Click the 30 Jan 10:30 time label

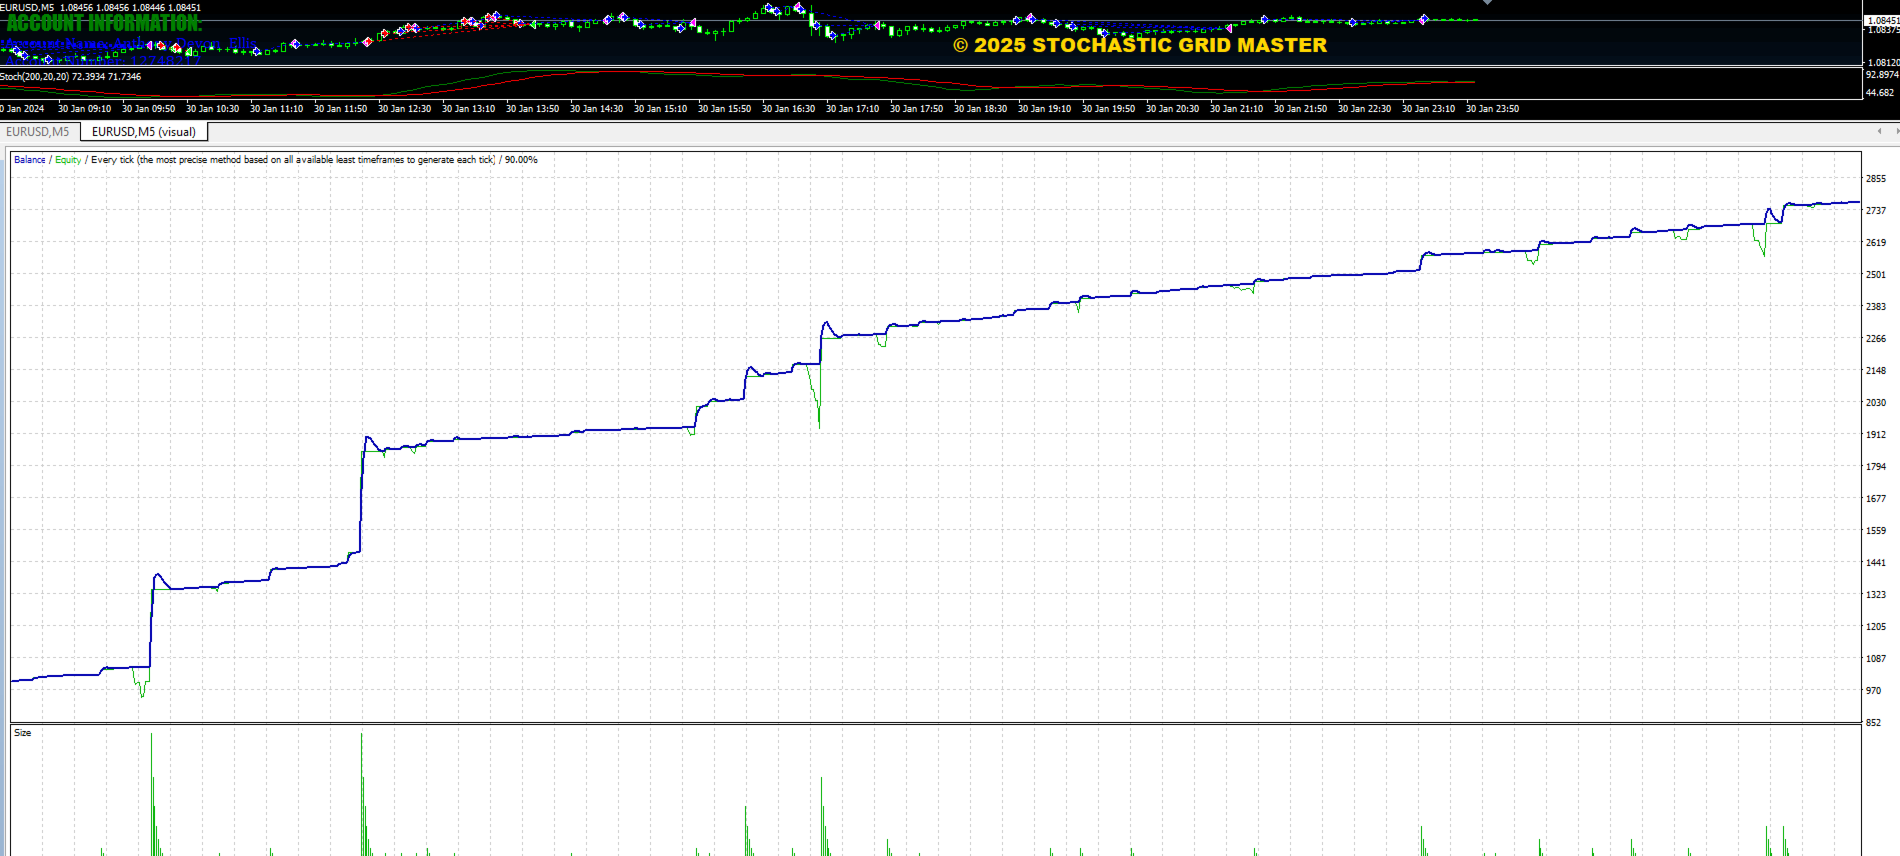[x=213, y=109]
